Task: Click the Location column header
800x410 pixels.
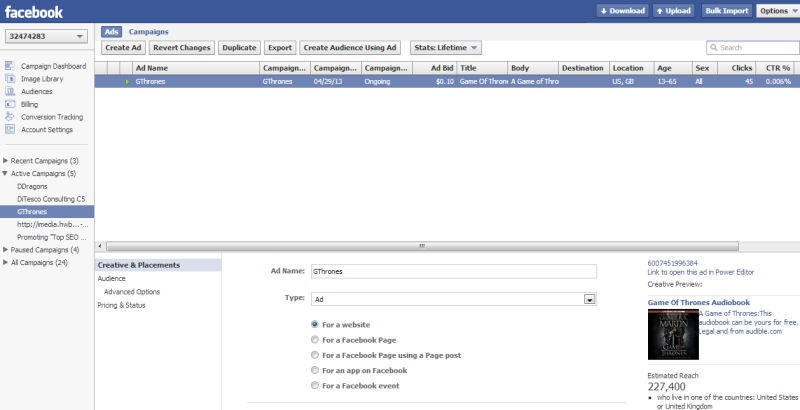Action: 632,68
